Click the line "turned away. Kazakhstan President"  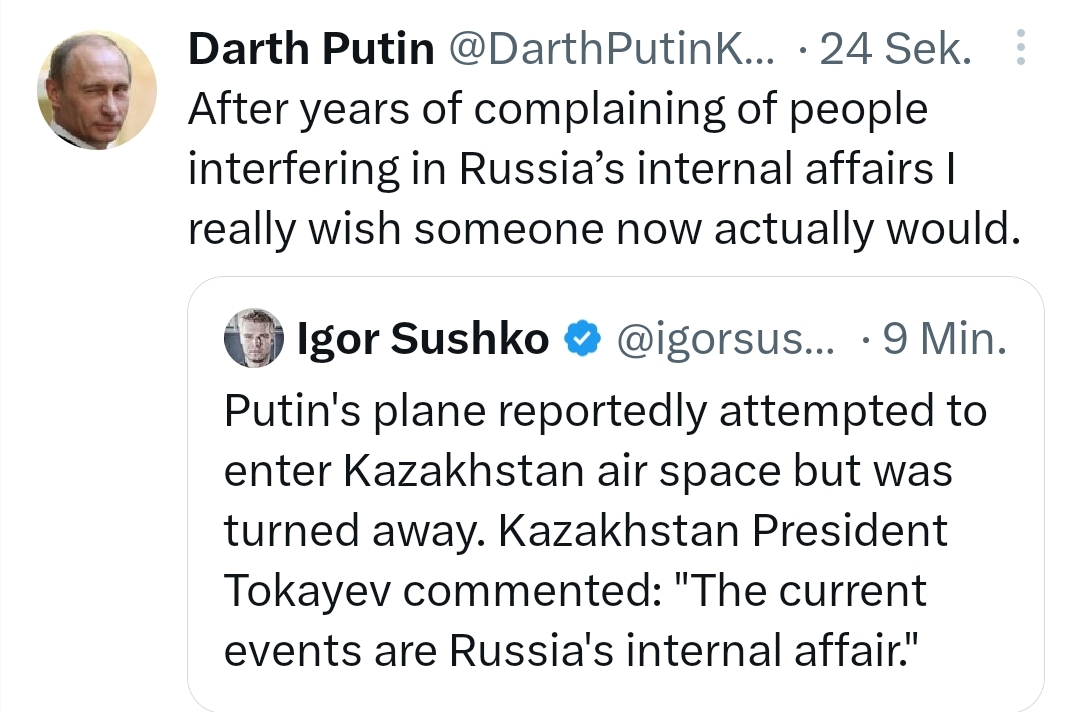point(585,531)
